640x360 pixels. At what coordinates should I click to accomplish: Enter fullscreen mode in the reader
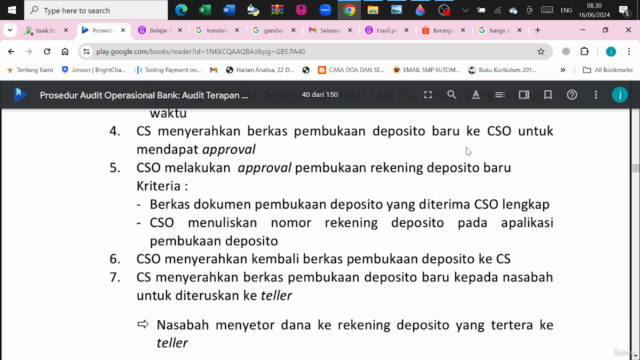[428, 95]
